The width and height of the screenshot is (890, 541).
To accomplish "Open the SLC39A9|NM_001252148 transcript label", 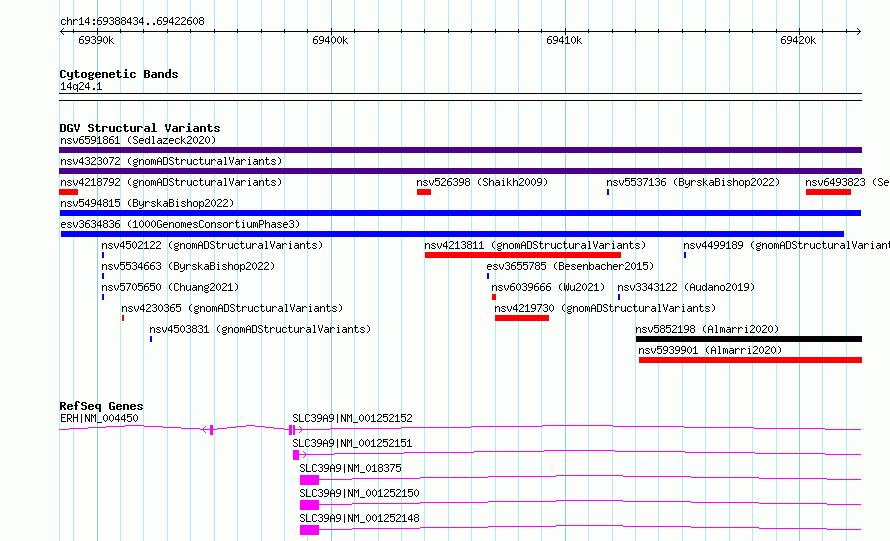I will tap(359, 518).
